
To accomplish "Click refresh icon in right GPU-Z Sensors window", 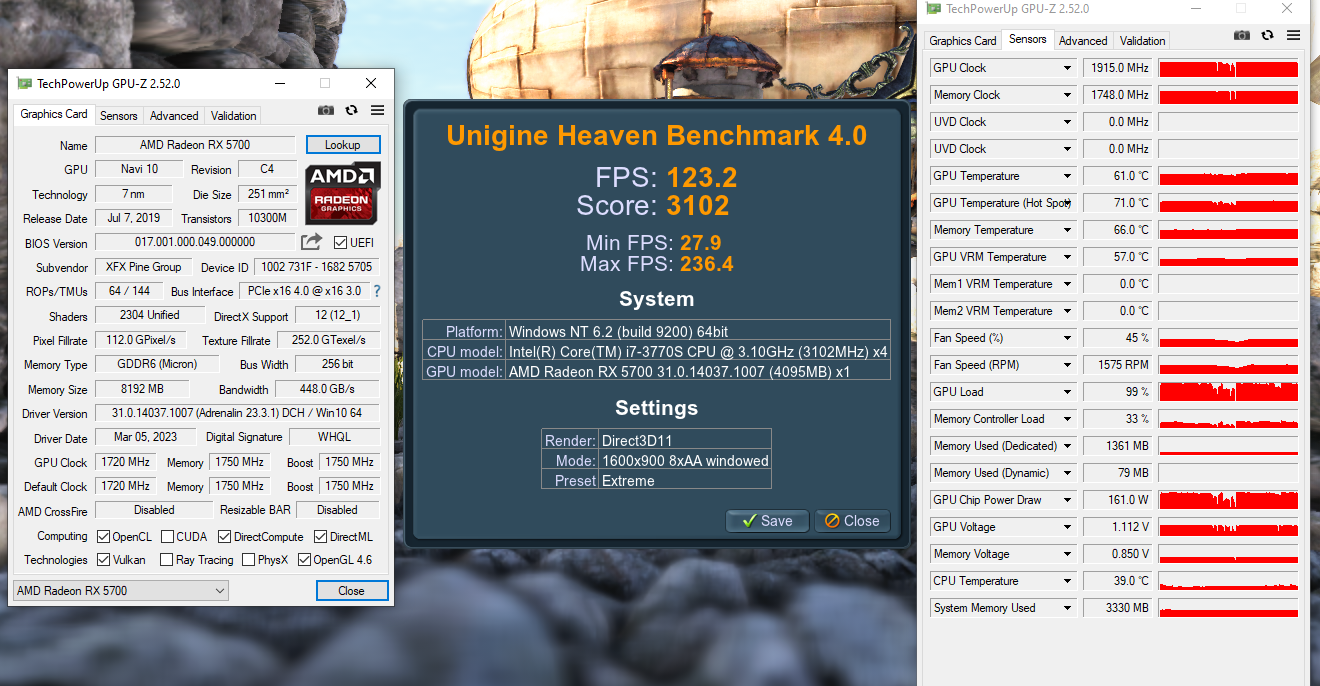I will click(1268, 35).
